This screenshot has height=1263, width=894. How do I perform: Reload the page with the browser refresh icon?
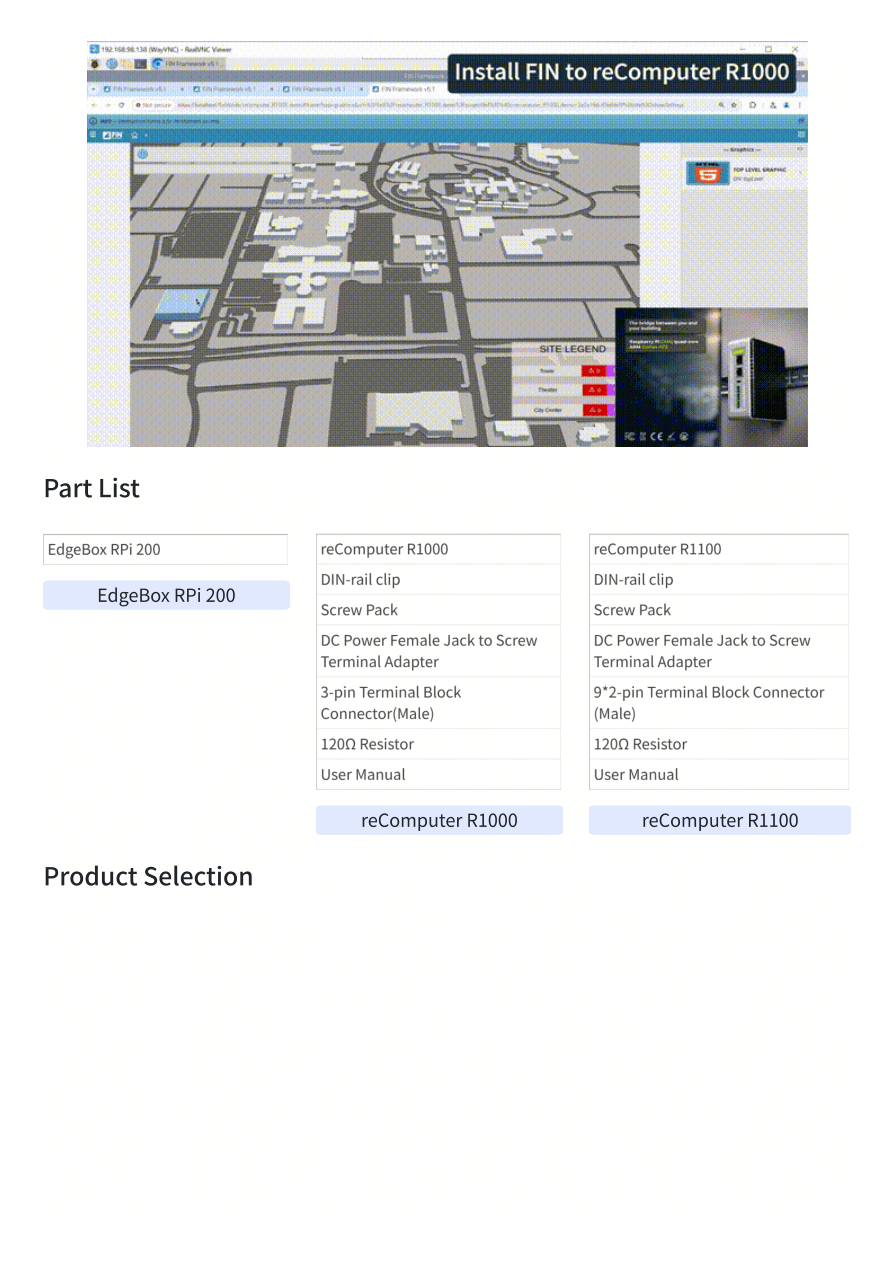point(121,104)
